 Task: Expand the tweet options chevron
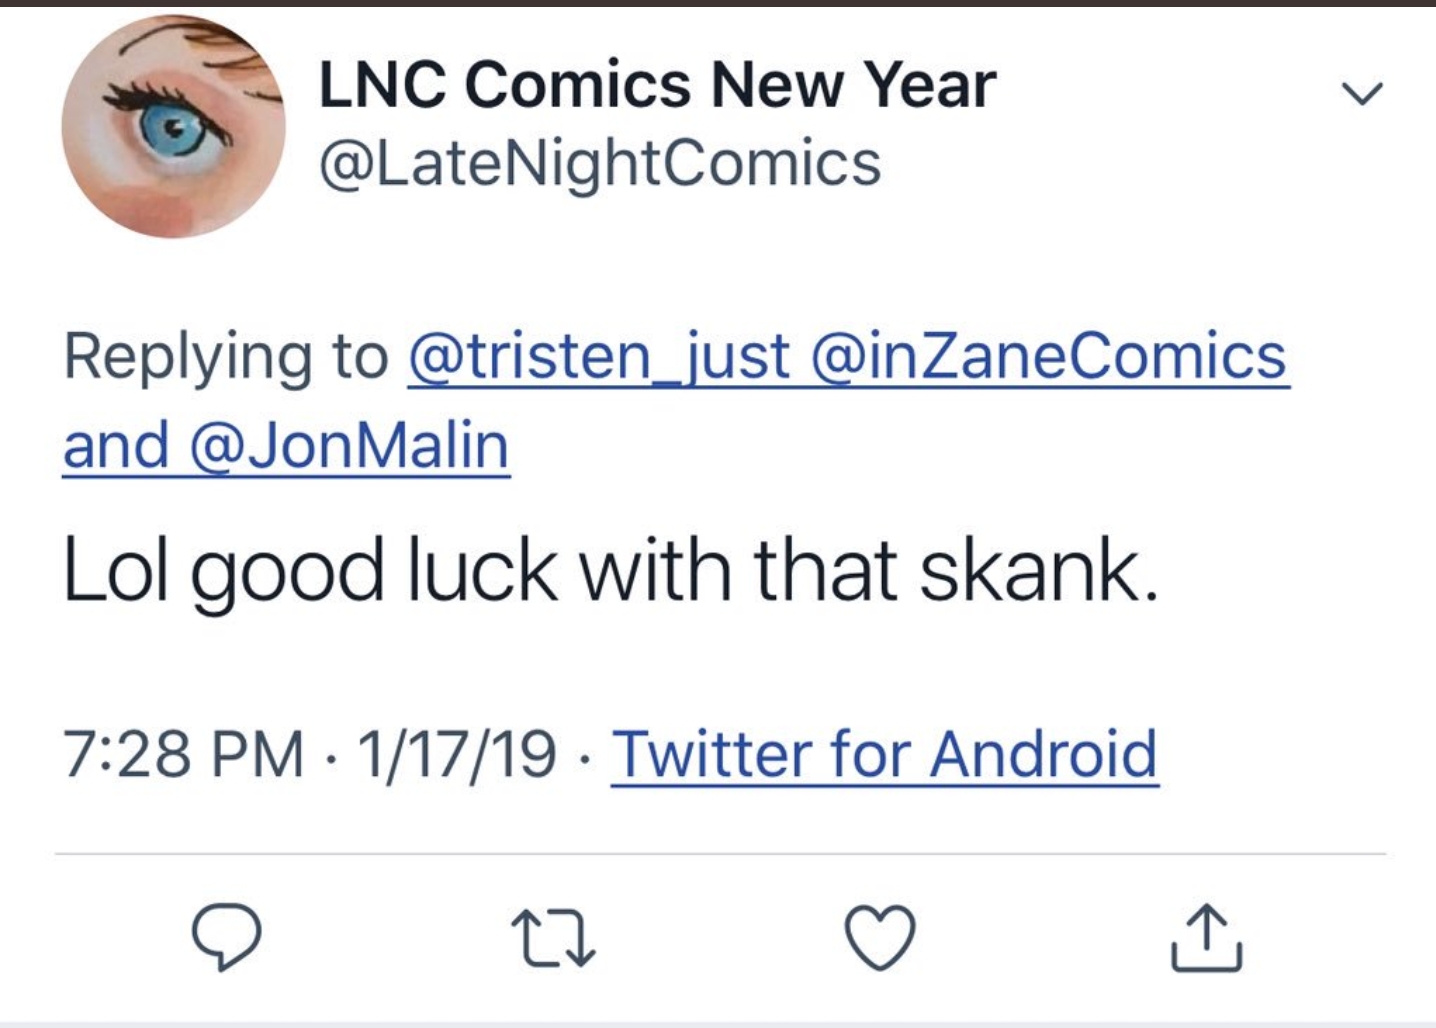coord(1362,94)
